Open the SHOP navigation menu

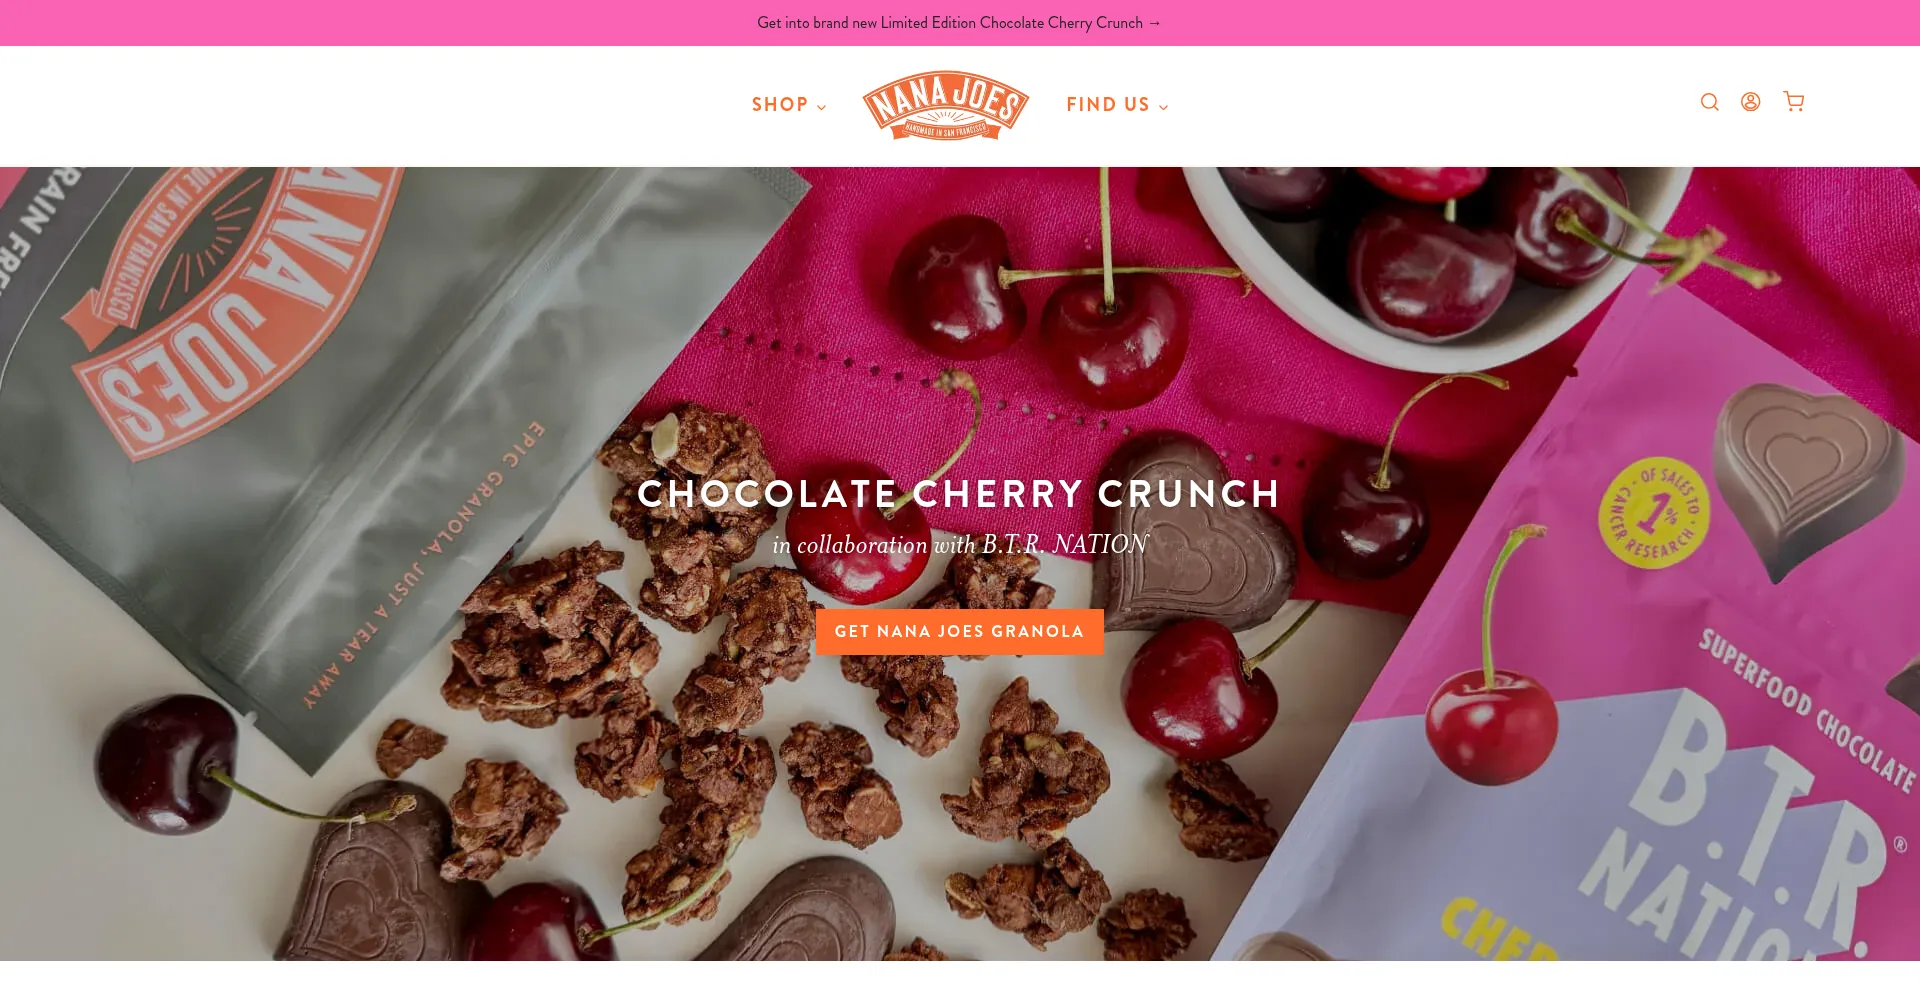pos(789,105)
